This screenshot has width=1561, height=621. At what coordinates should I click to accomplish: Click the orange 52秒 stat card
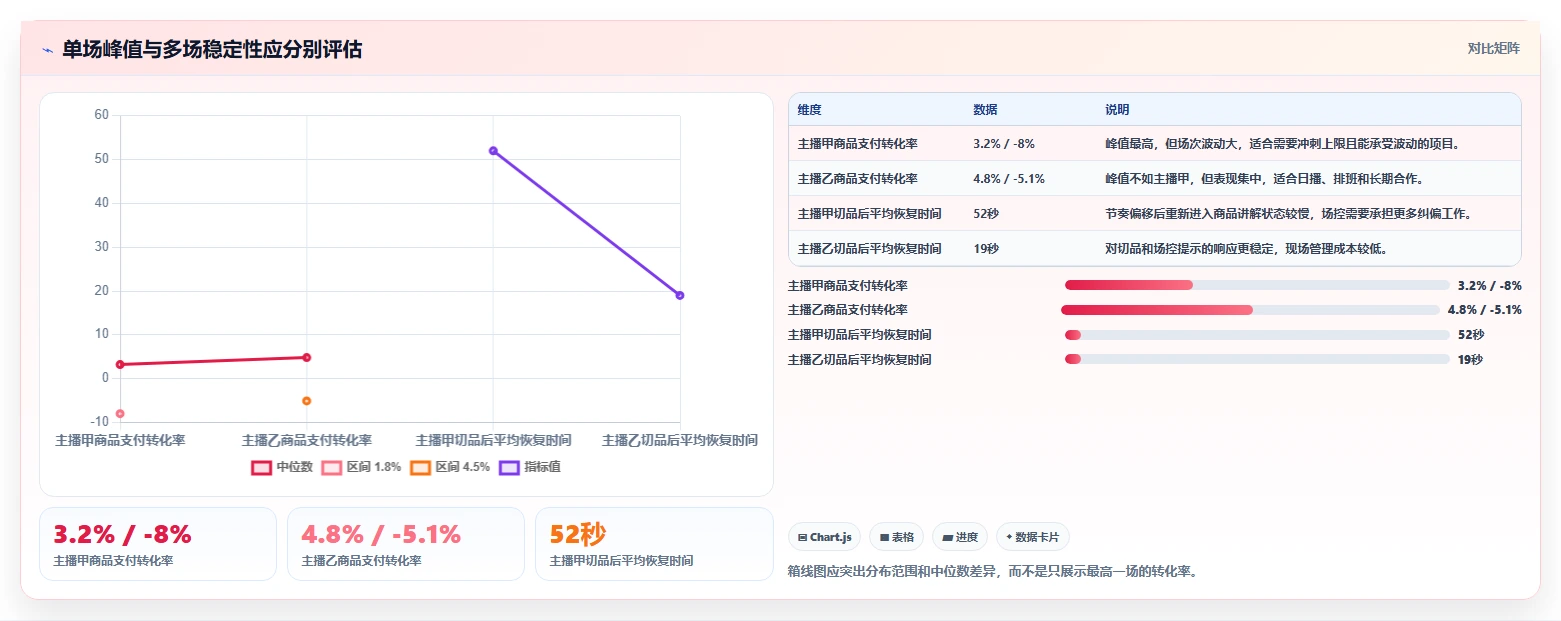point(654,544)
